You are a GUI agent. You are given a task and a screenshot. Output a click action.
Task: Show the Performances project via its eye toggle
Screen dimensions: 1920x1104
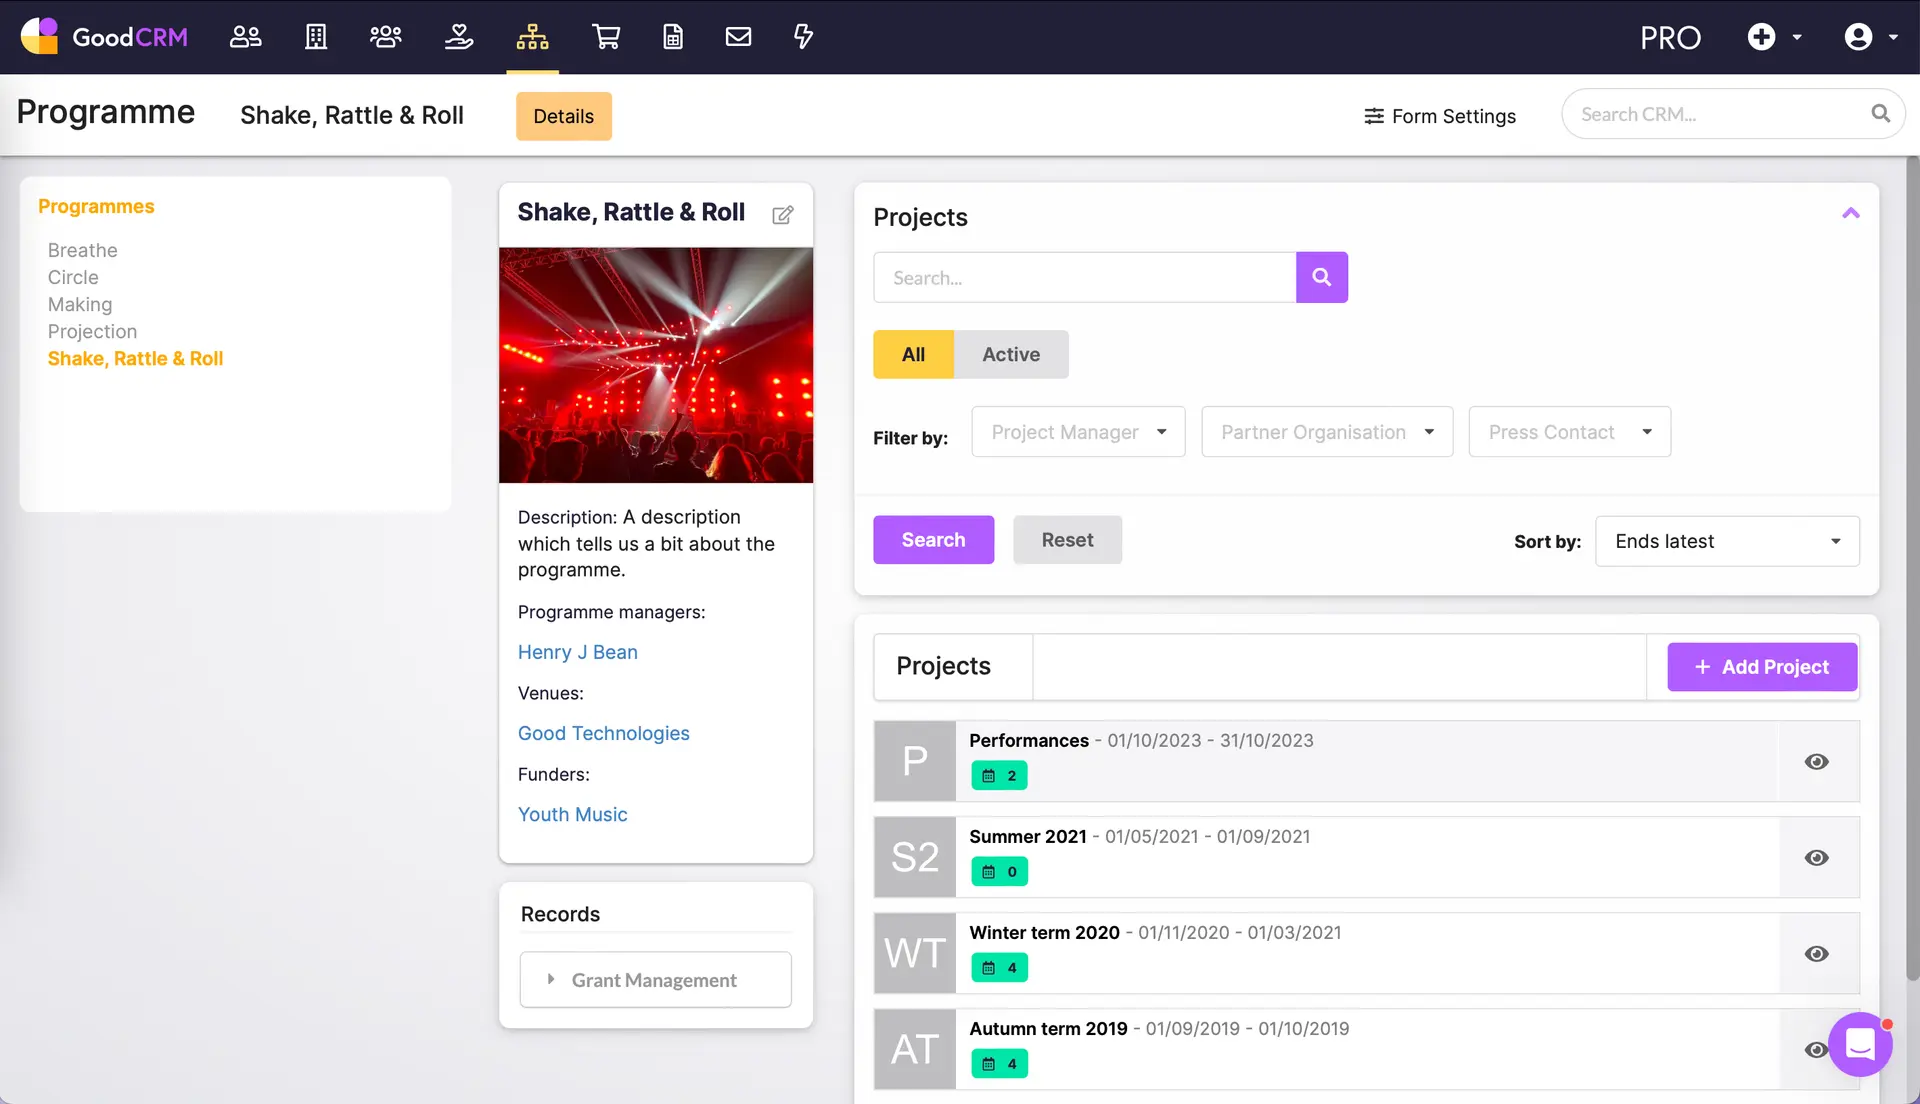pyautogui.click(x=1817, y=761)
